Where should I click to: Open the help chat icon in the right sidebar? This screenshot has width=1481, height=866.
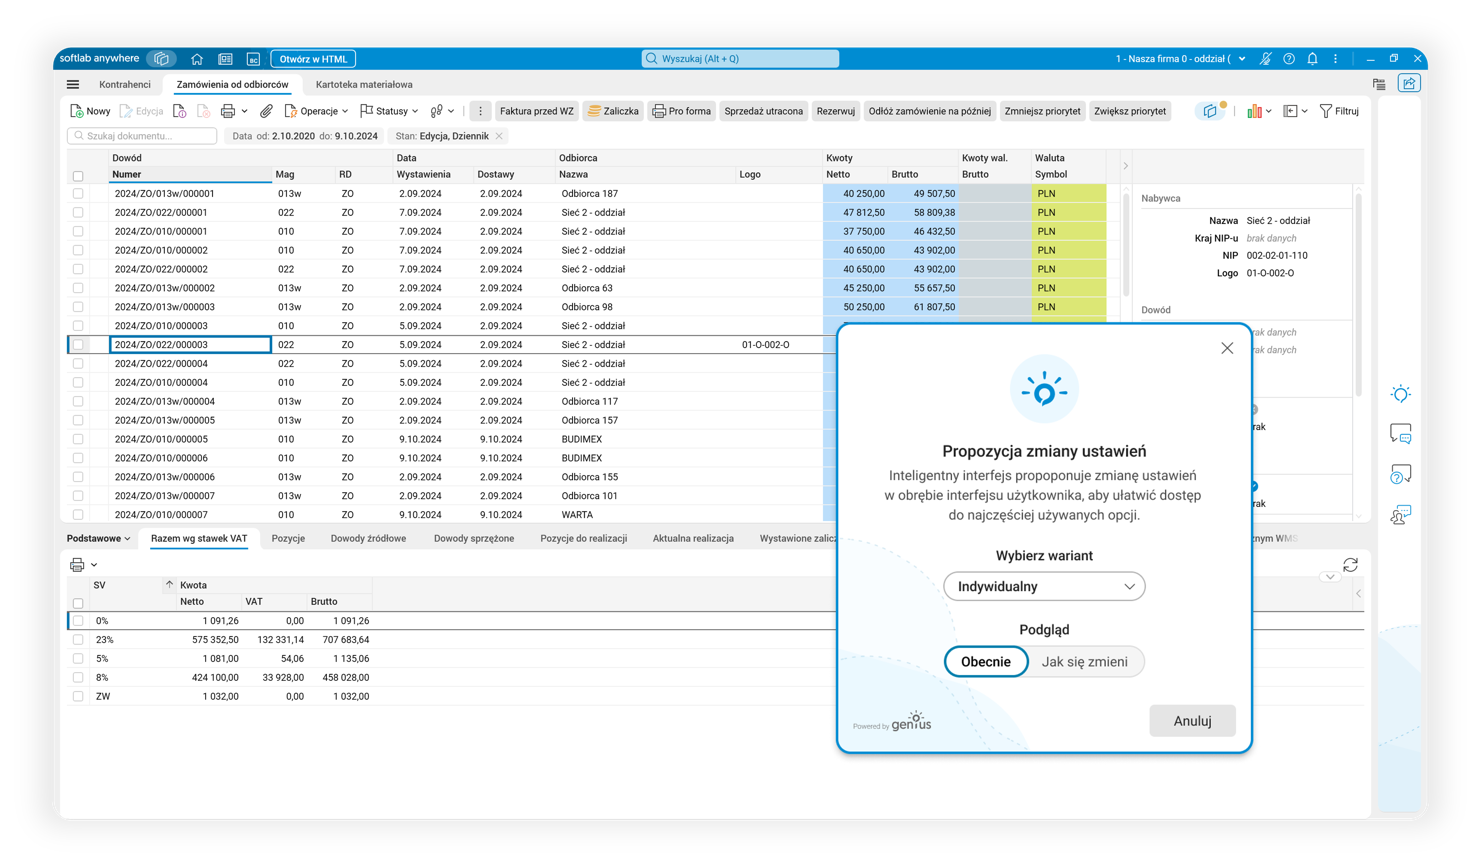[1401, 475]
